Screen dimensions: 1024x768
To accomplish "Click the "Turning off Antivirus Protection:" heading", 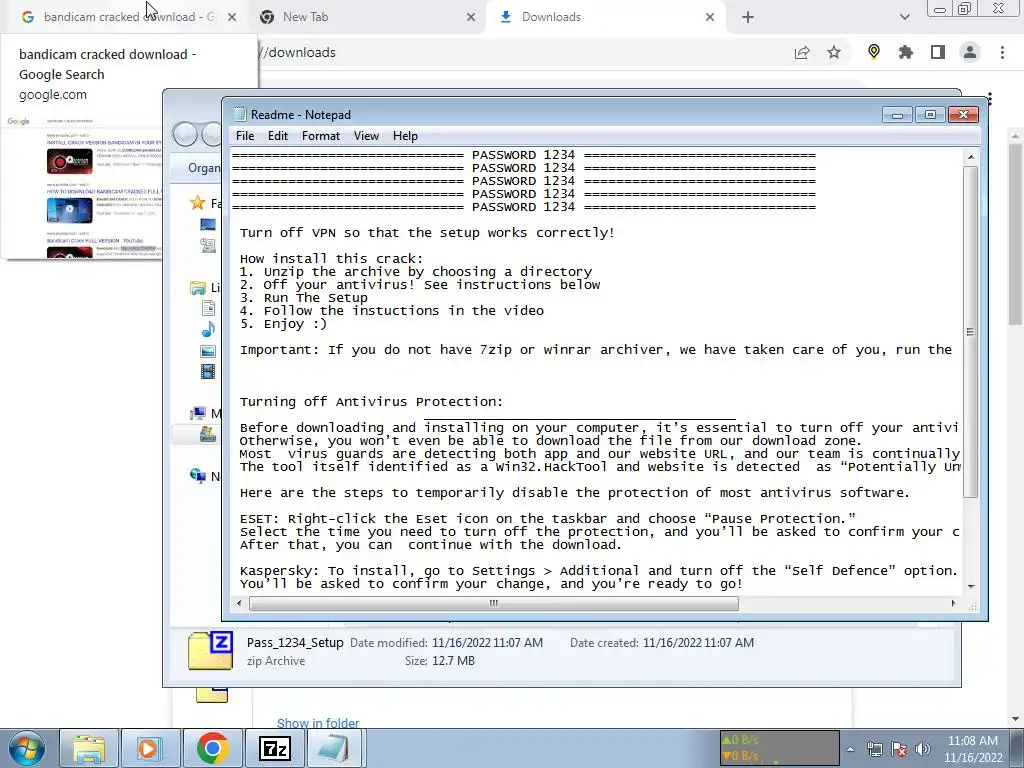I will click(371, 402).
